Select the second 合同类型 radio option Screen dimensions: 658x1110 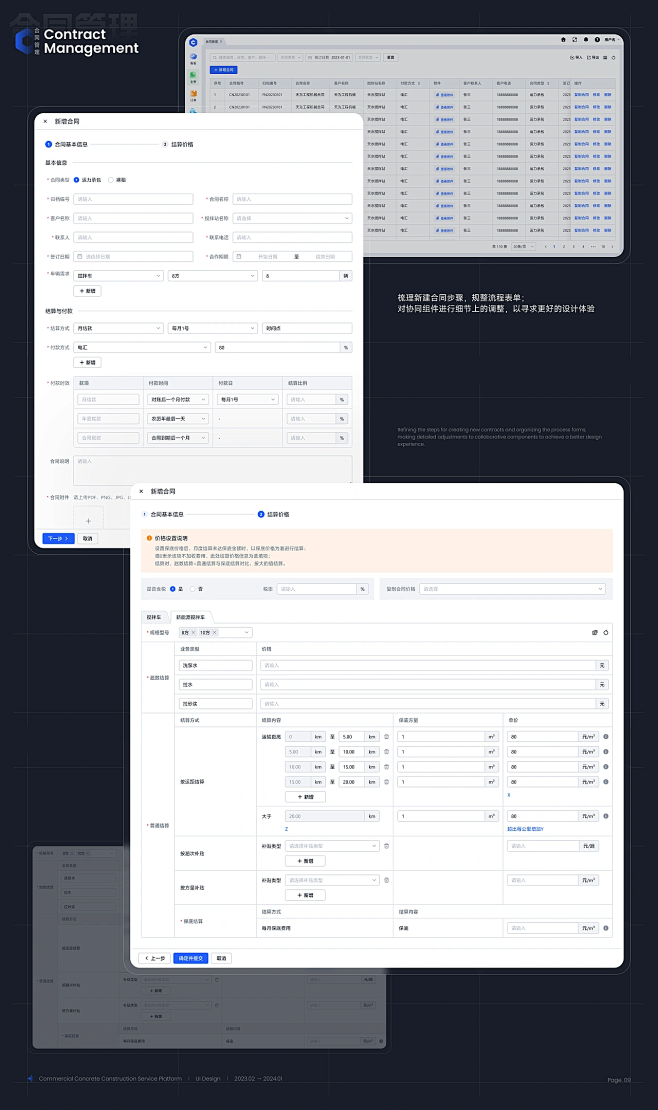[x=111, y=180]
